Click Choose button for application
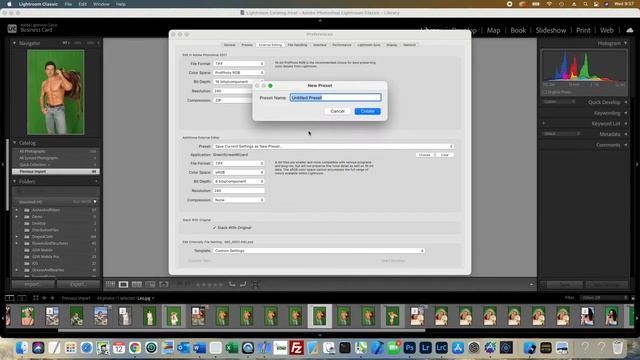 coord(424,155)
